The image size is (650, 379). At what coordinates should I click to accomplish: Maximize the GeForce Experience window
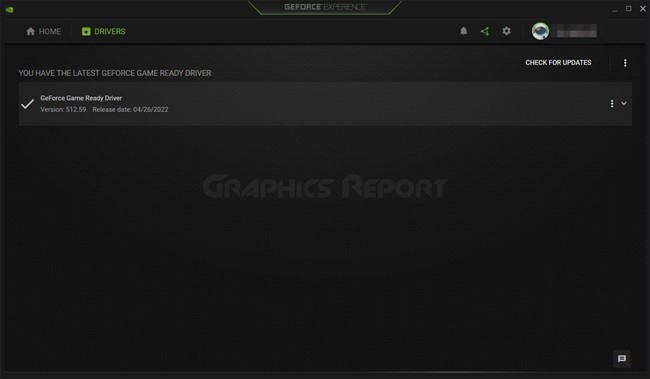(x=628, y=8)
